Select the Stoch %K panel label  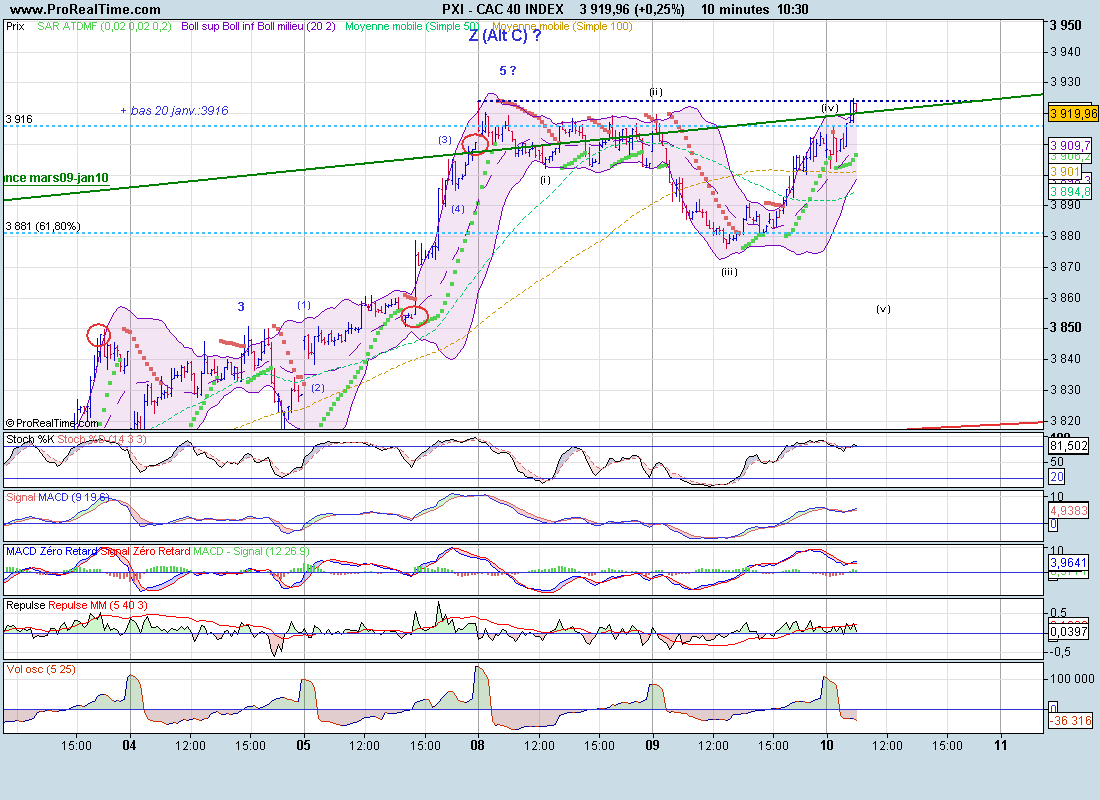tap(30, 439)
